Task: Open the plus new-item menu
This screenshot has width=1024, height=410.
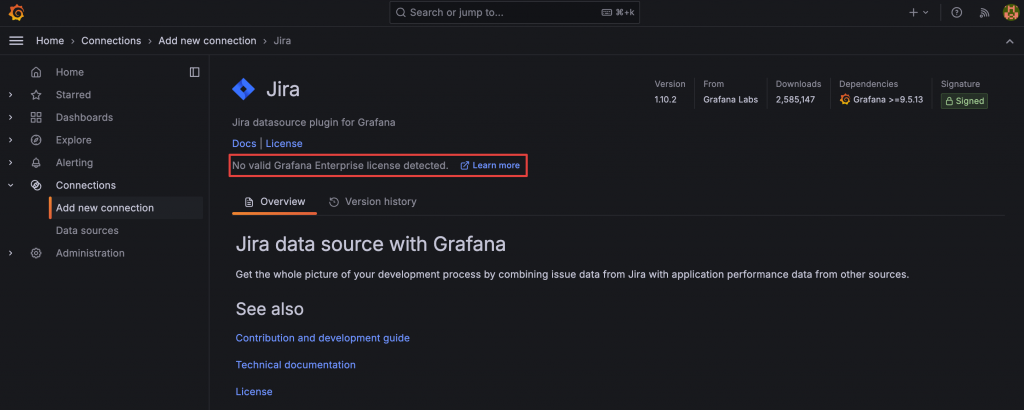Action: [x=918, y=12]
